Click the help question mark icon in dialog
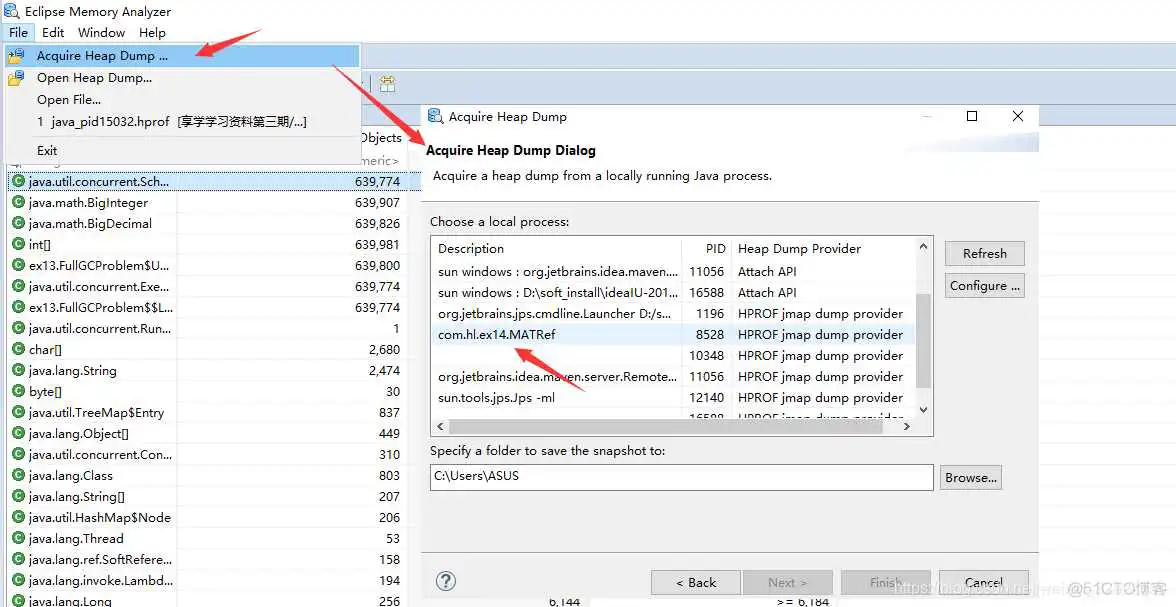The image size is (1176, 607). coord(446,581)
